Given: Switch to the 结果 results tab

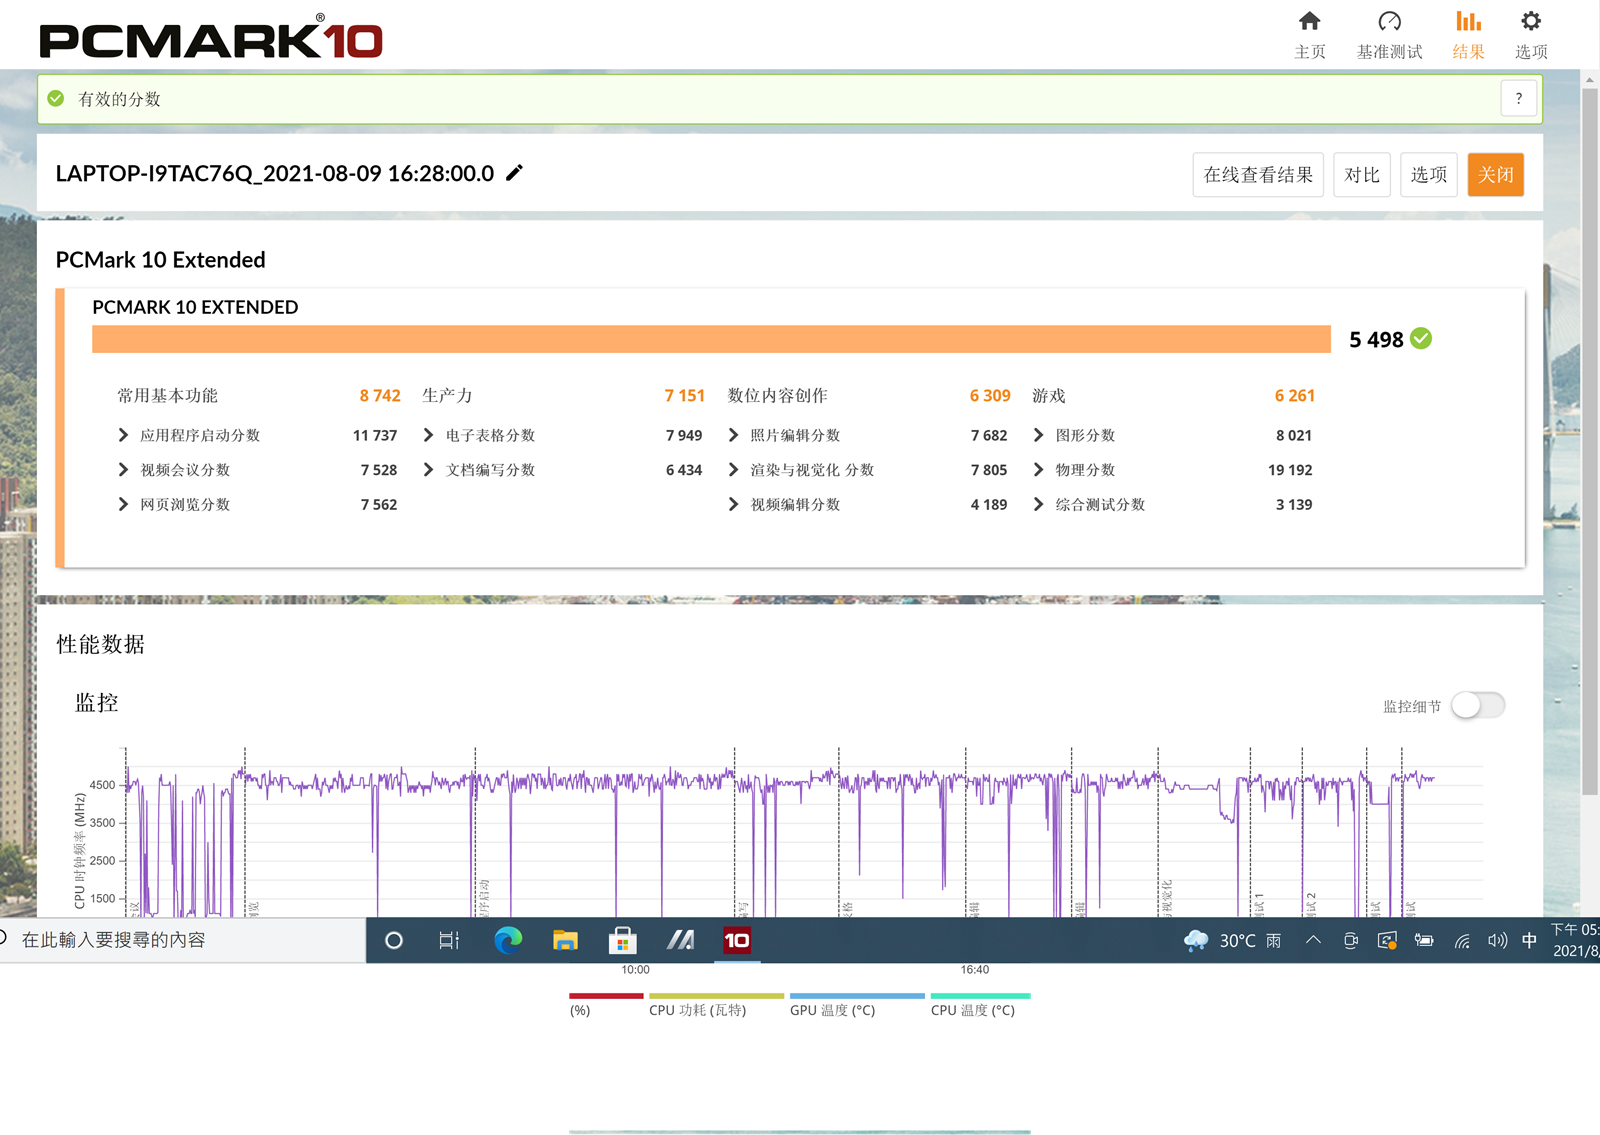Looking at the screenshot, I should tap(1468, 35).
